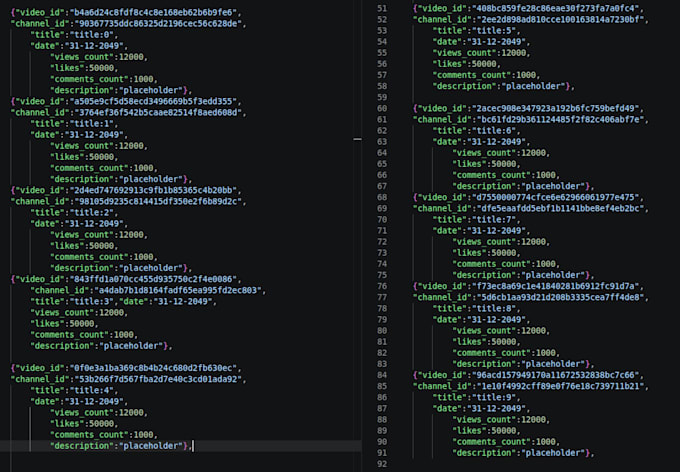Click gutter line number 59

tap(382, 97)
